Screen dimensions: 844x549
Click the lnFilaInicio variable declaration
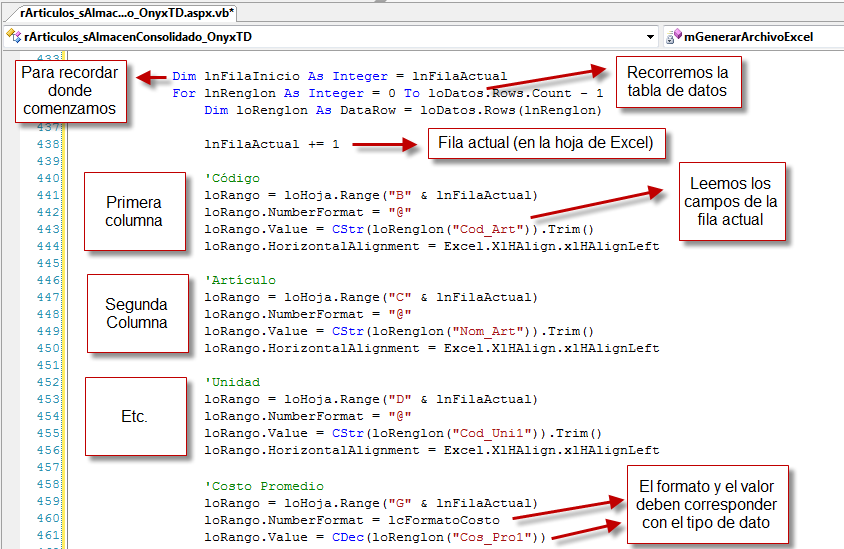[x=252, y=76]
